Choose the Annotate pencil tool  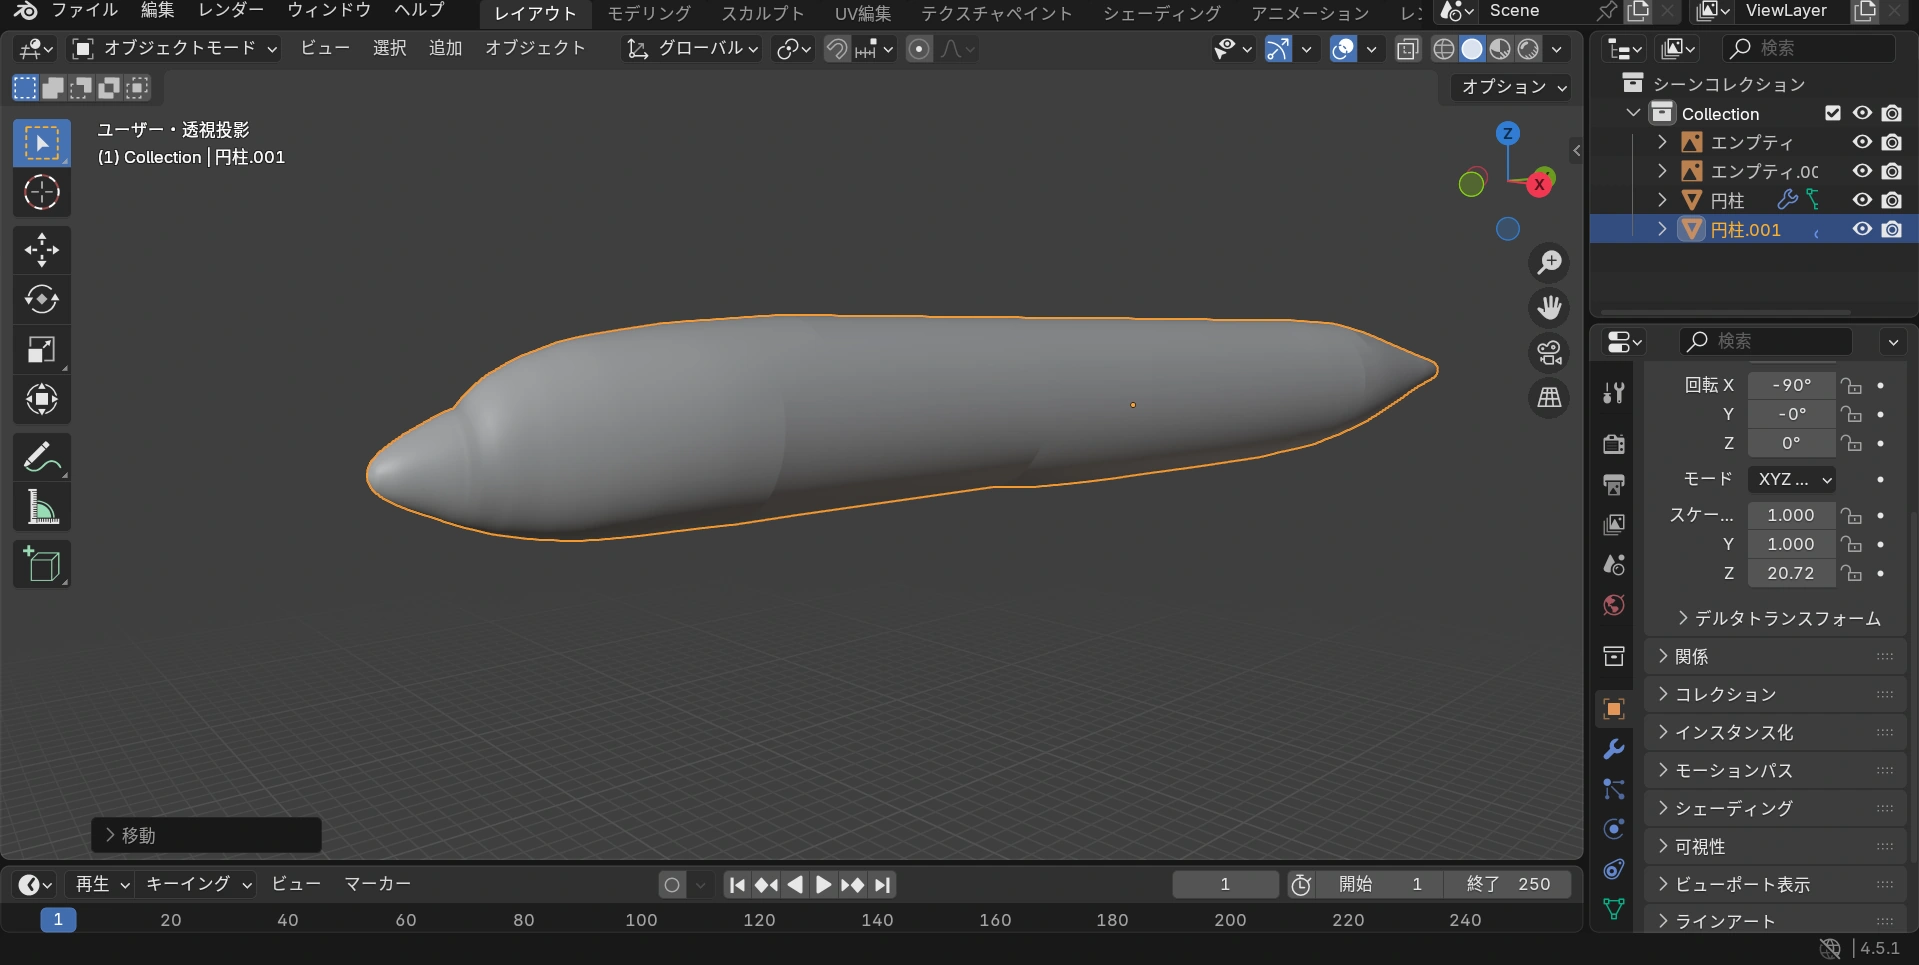click(41, 458)
